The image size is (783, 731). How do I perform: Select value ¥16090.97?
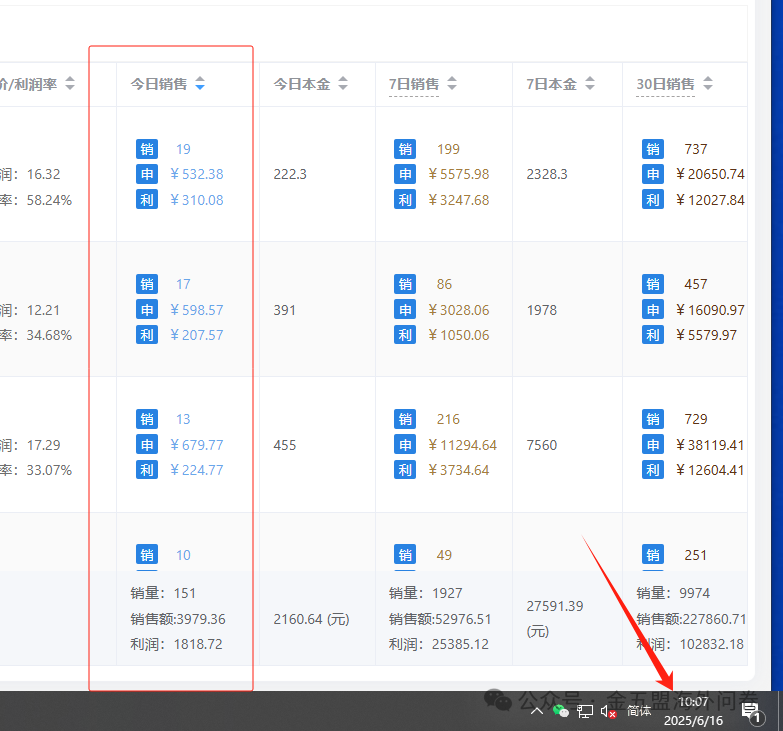point(710,310)
